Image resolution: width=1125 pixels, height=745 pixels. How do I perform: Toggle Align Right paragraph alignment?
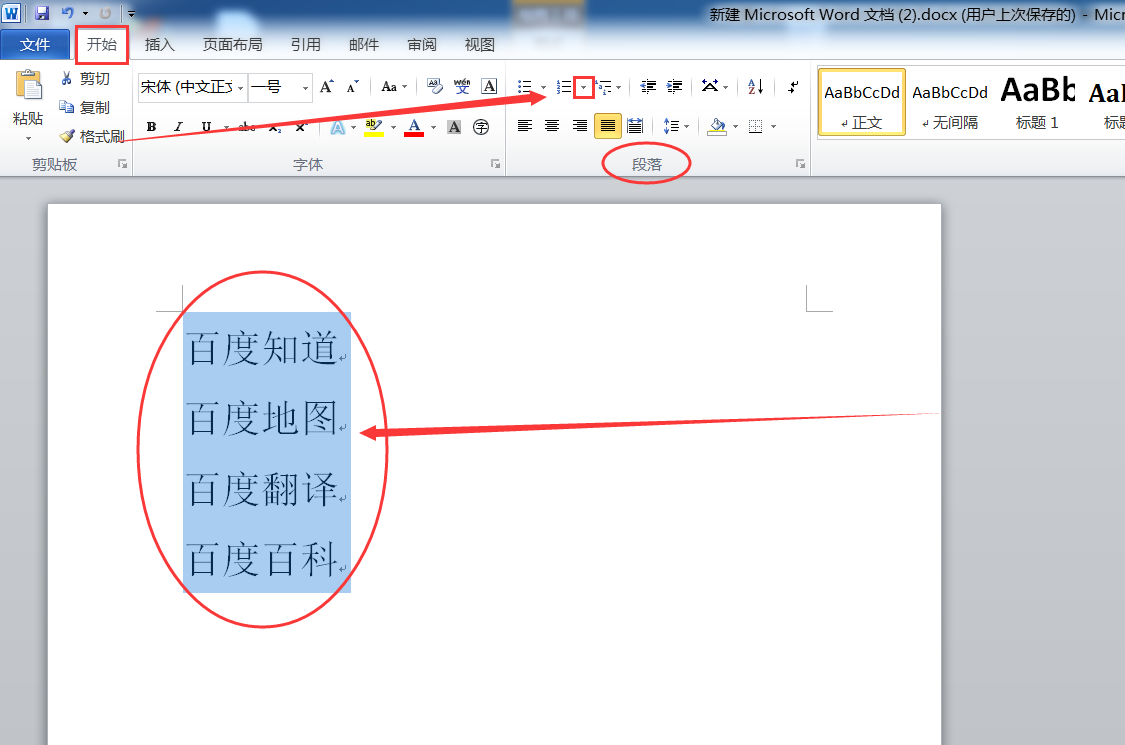tap(580, 126)
